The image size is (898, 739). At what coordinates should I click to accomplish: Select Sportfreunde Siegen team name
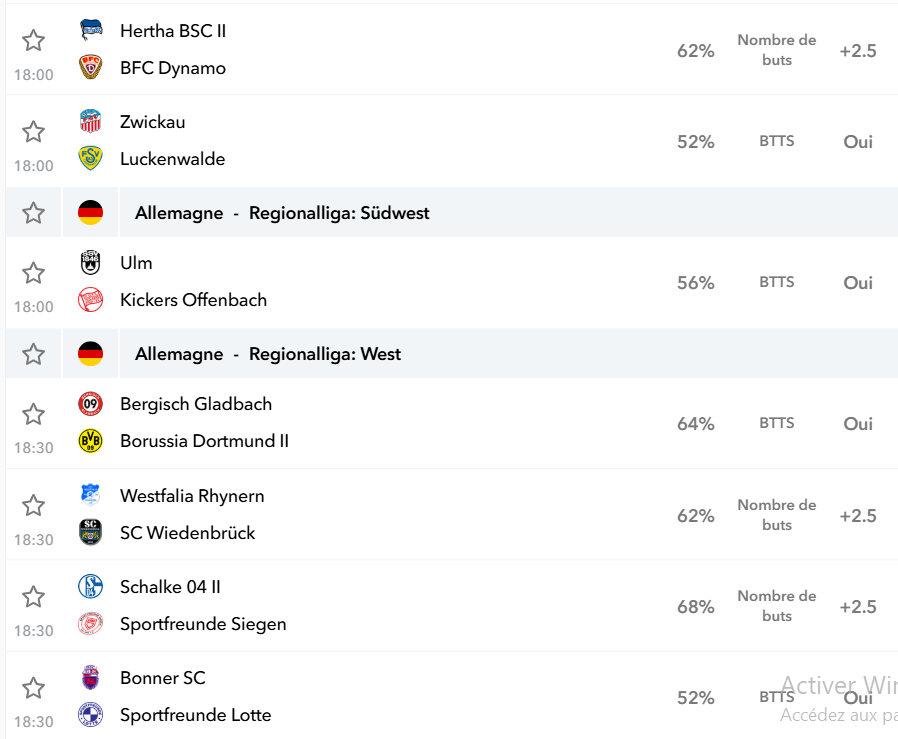click(x=203, y=624)
